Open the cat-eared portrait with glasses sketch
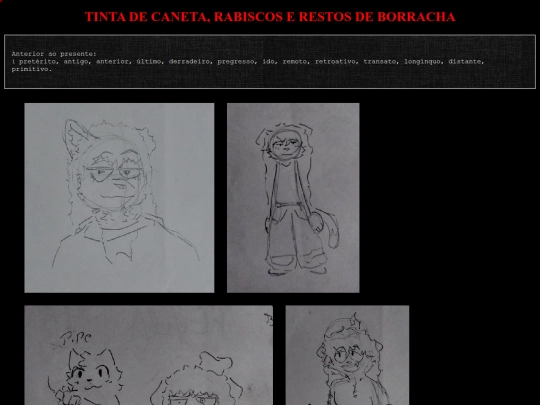Screen dimensions: 540x405 119,198
